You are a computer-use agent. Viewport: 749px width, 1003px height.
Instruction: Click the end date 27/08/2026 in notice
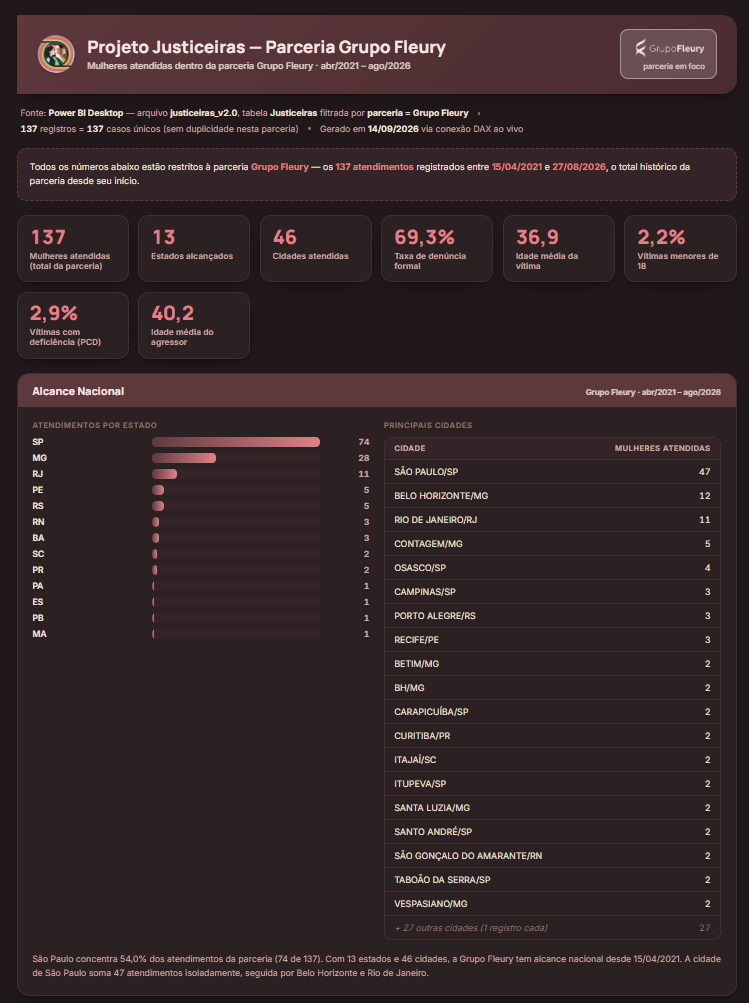579,167
